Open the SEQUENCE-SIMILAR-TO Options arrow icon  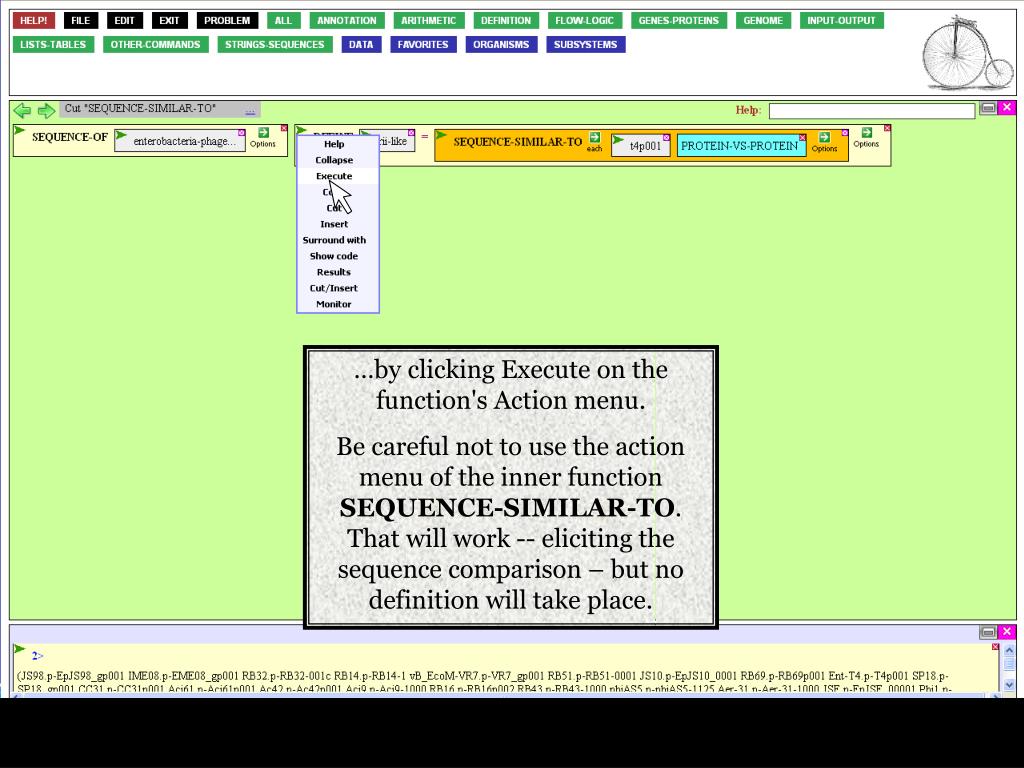[x=824, y=137]
